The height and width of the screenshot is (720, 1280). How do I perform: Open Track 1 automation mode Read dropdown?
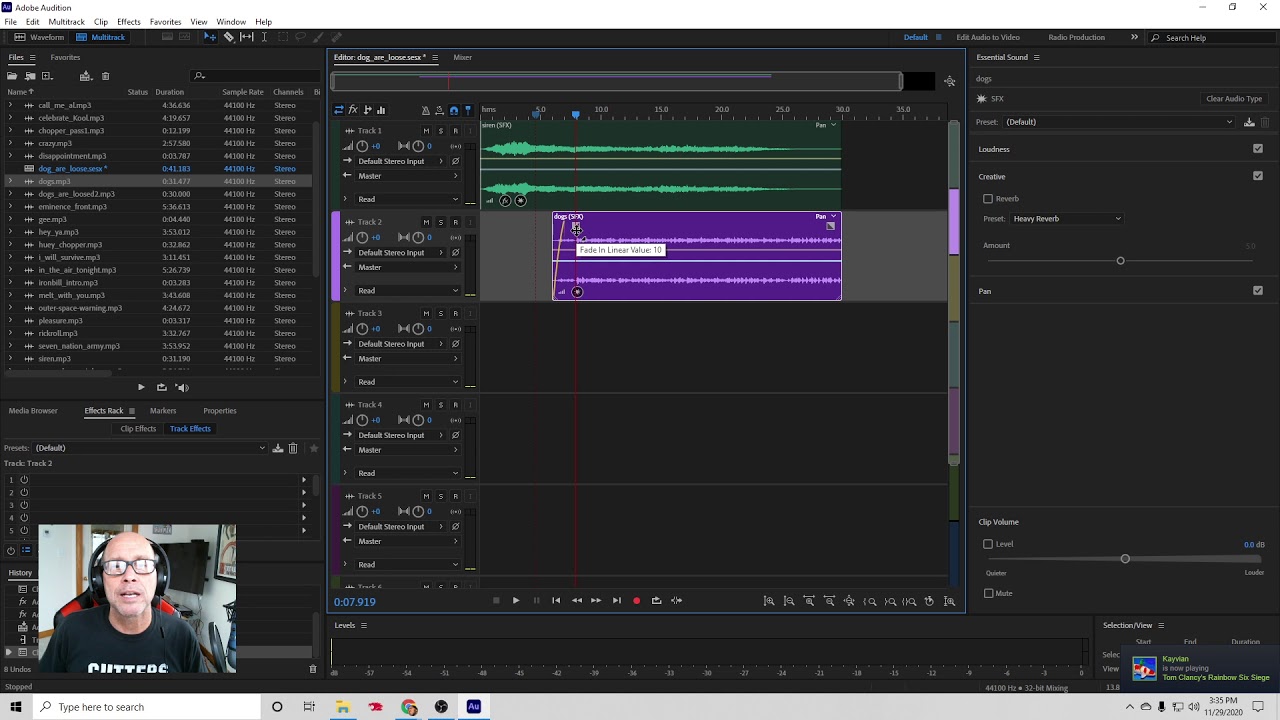408,199
